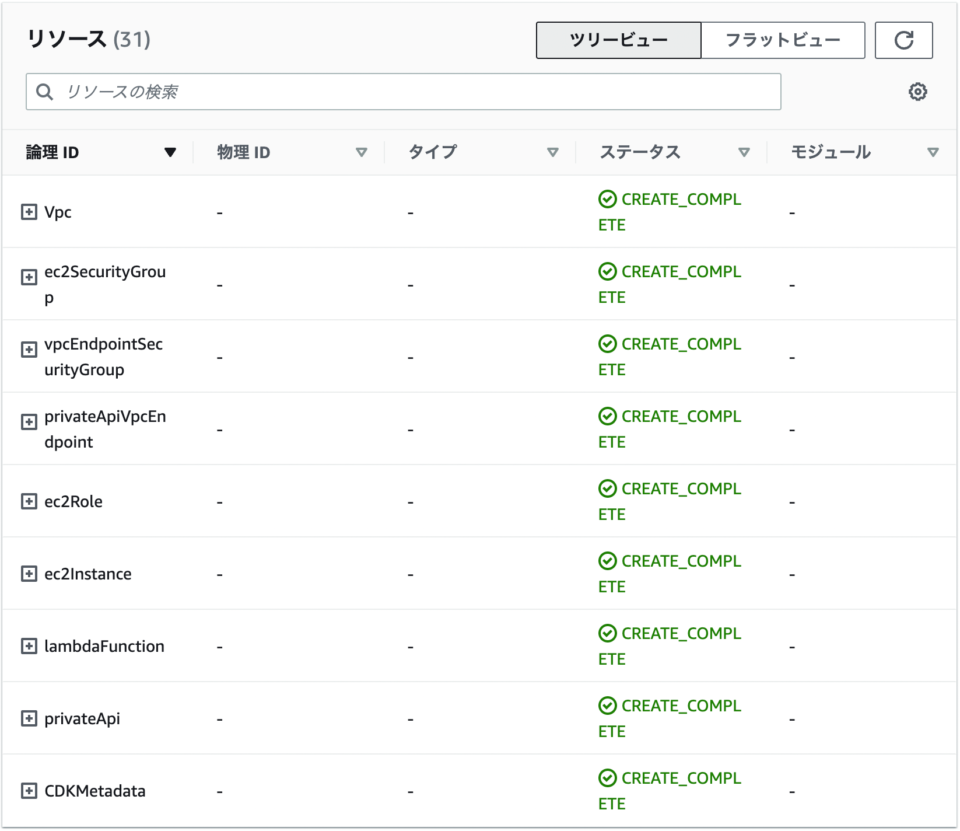Click the refresh resources icon button
Image resolution: width=960 pixels, height=831 pixels.
pyautogui.click(x=903, y=40)
